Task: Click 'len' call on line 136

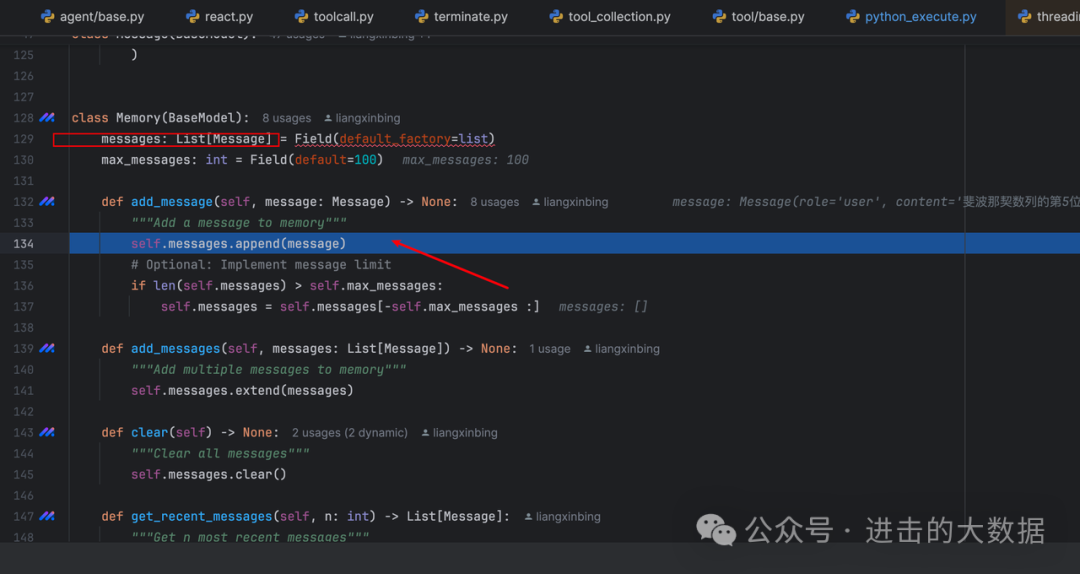Action: tap(164, 286)
